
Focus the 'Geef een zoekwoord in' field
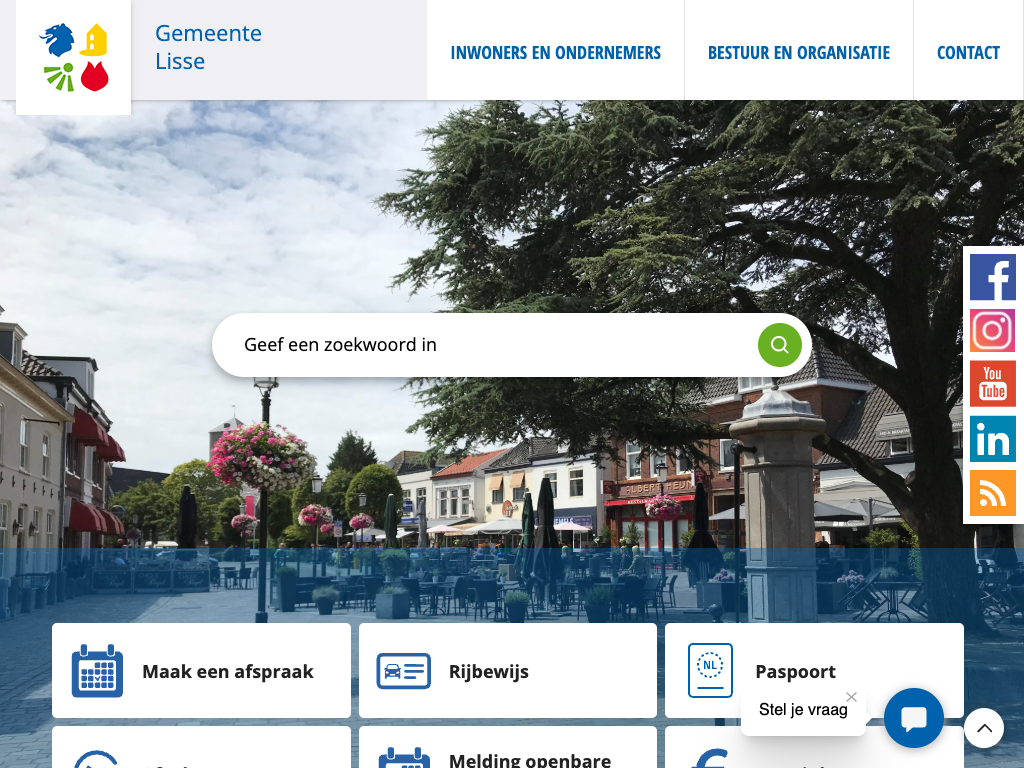(x=490, y=345)
